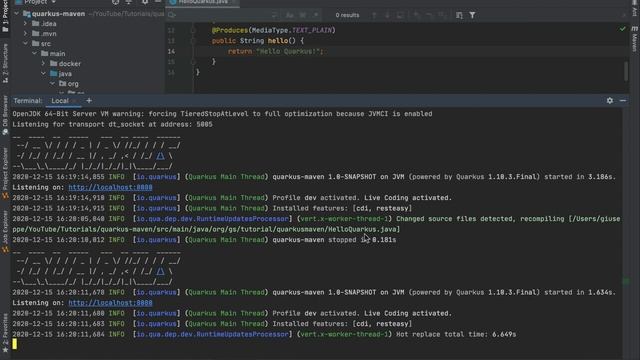The height and width of the screenshot is (360, 640).
Task: Collapse the org package
Action: click(52, 84)
